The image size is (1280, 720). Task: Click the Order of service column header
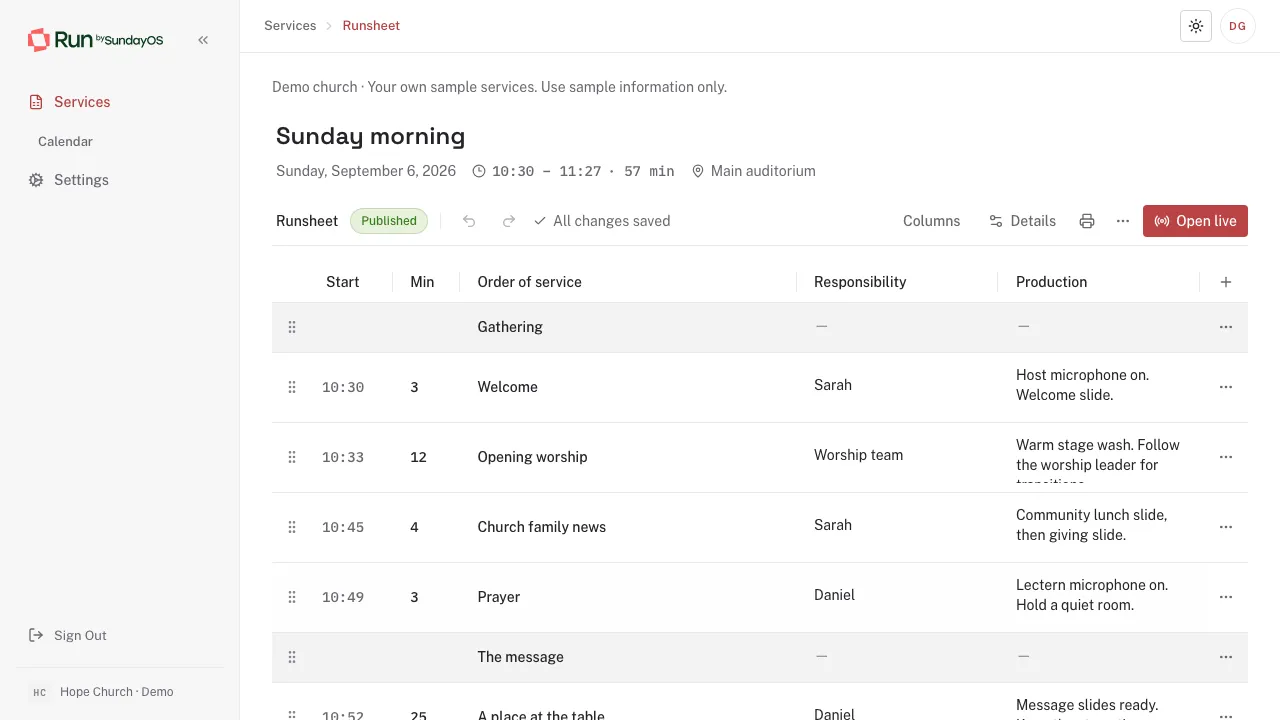pyautogui.click(x=530, y=282)
